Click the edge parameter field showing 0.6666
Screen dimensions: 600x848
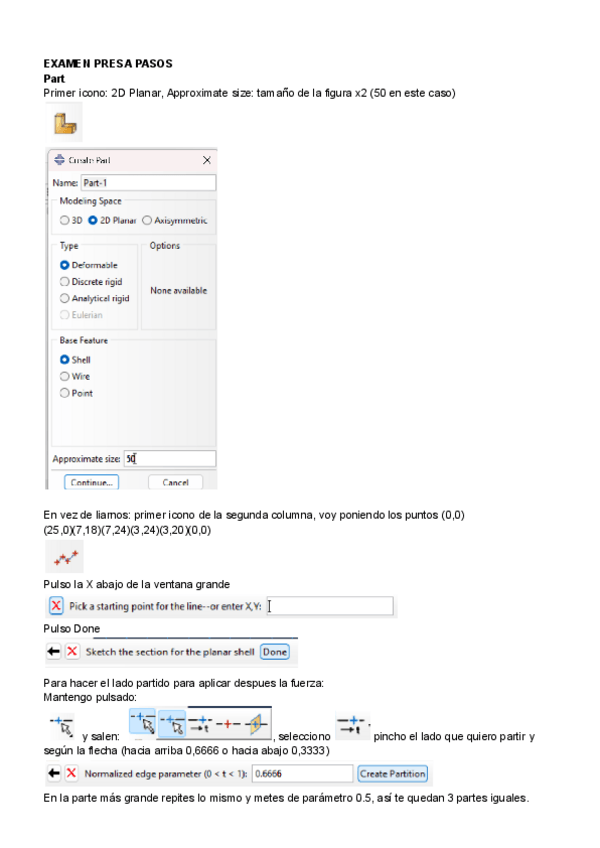(302, 773)
